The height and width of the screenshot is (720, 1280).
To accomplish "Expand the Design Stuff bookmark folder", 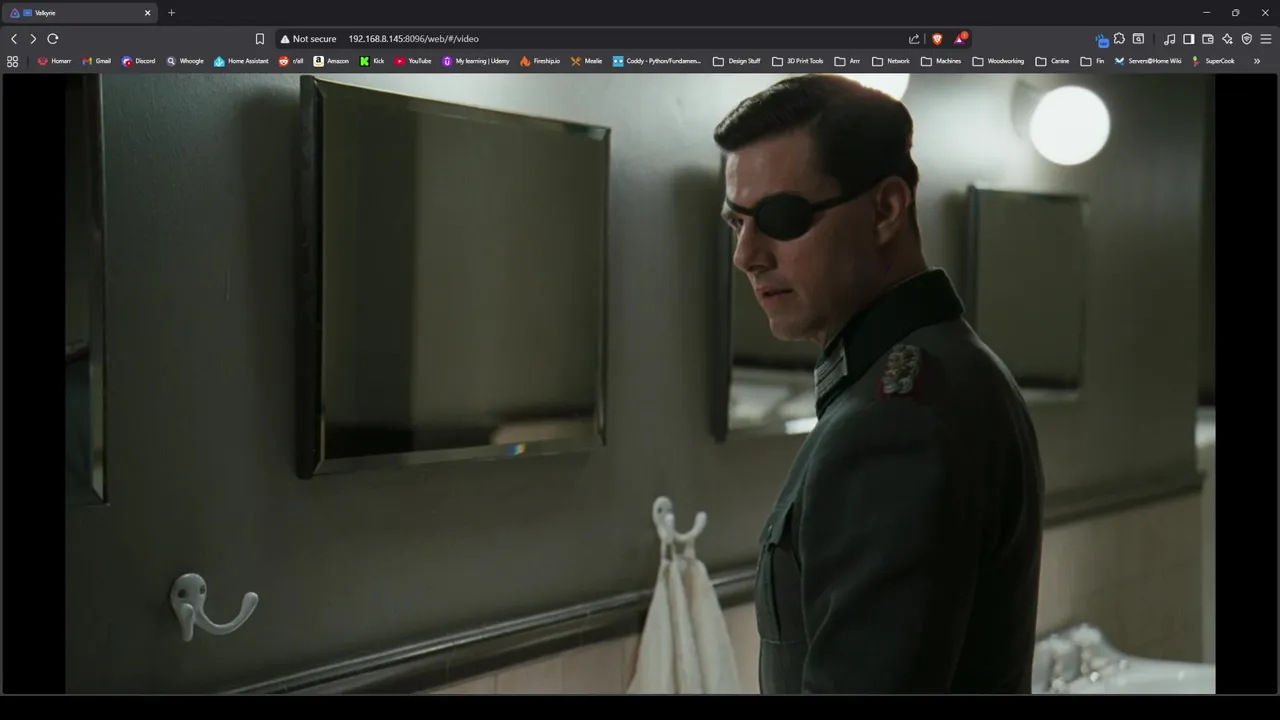I will (737, 61).
